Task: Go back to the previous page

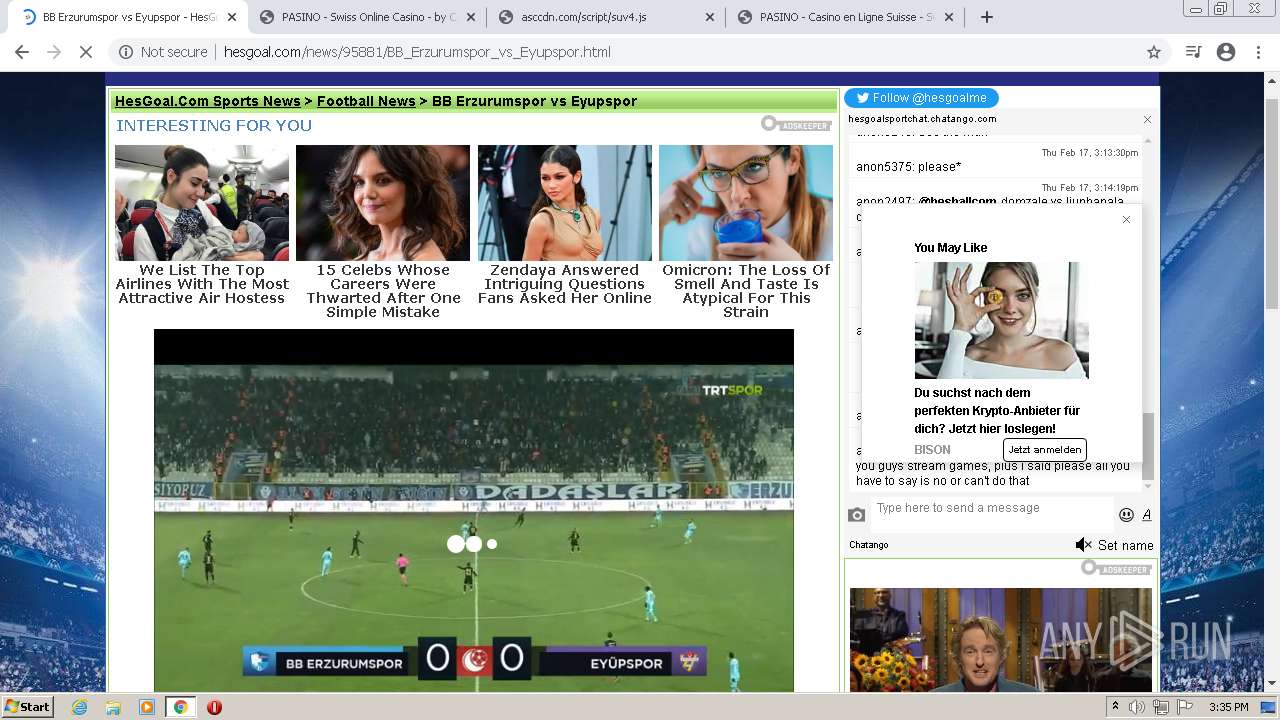Action: [x=22, y=52]
